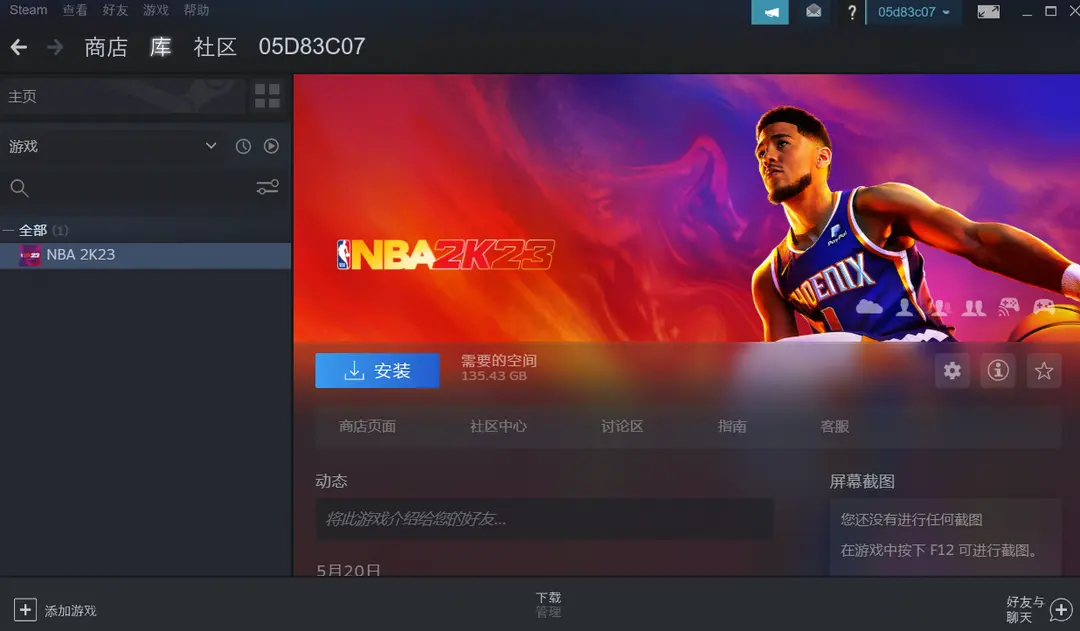Click the question mark help icon
This screenshot has height=631, width=1080.
pos(852,12)
